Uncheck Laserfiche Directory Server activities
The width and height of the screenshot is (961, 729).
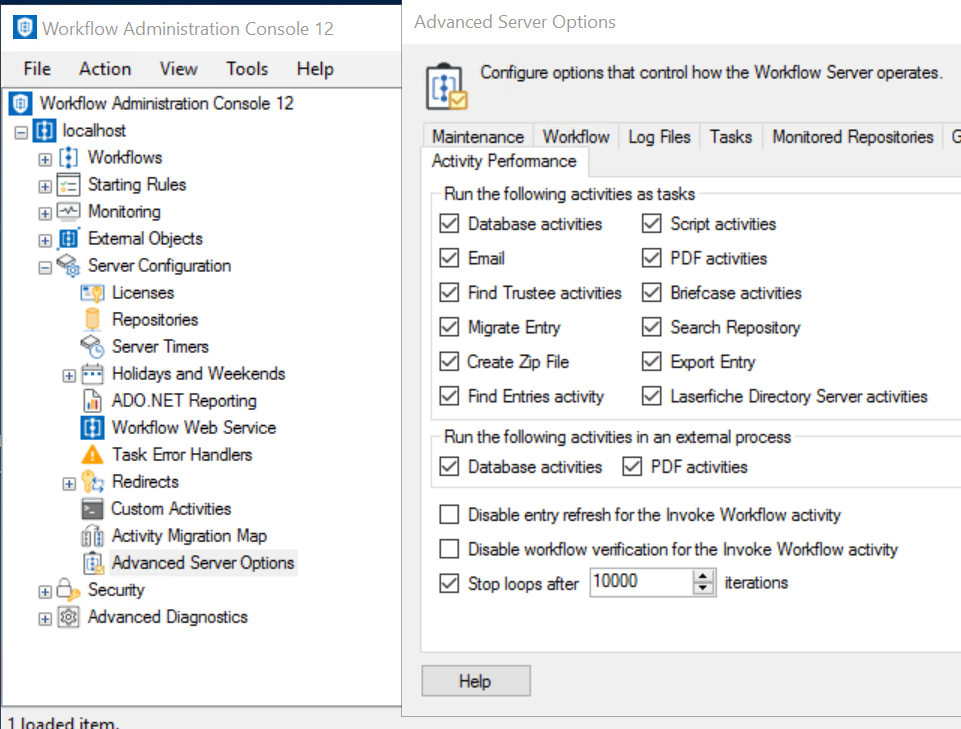pyautogui.click(x=651, y=396)
